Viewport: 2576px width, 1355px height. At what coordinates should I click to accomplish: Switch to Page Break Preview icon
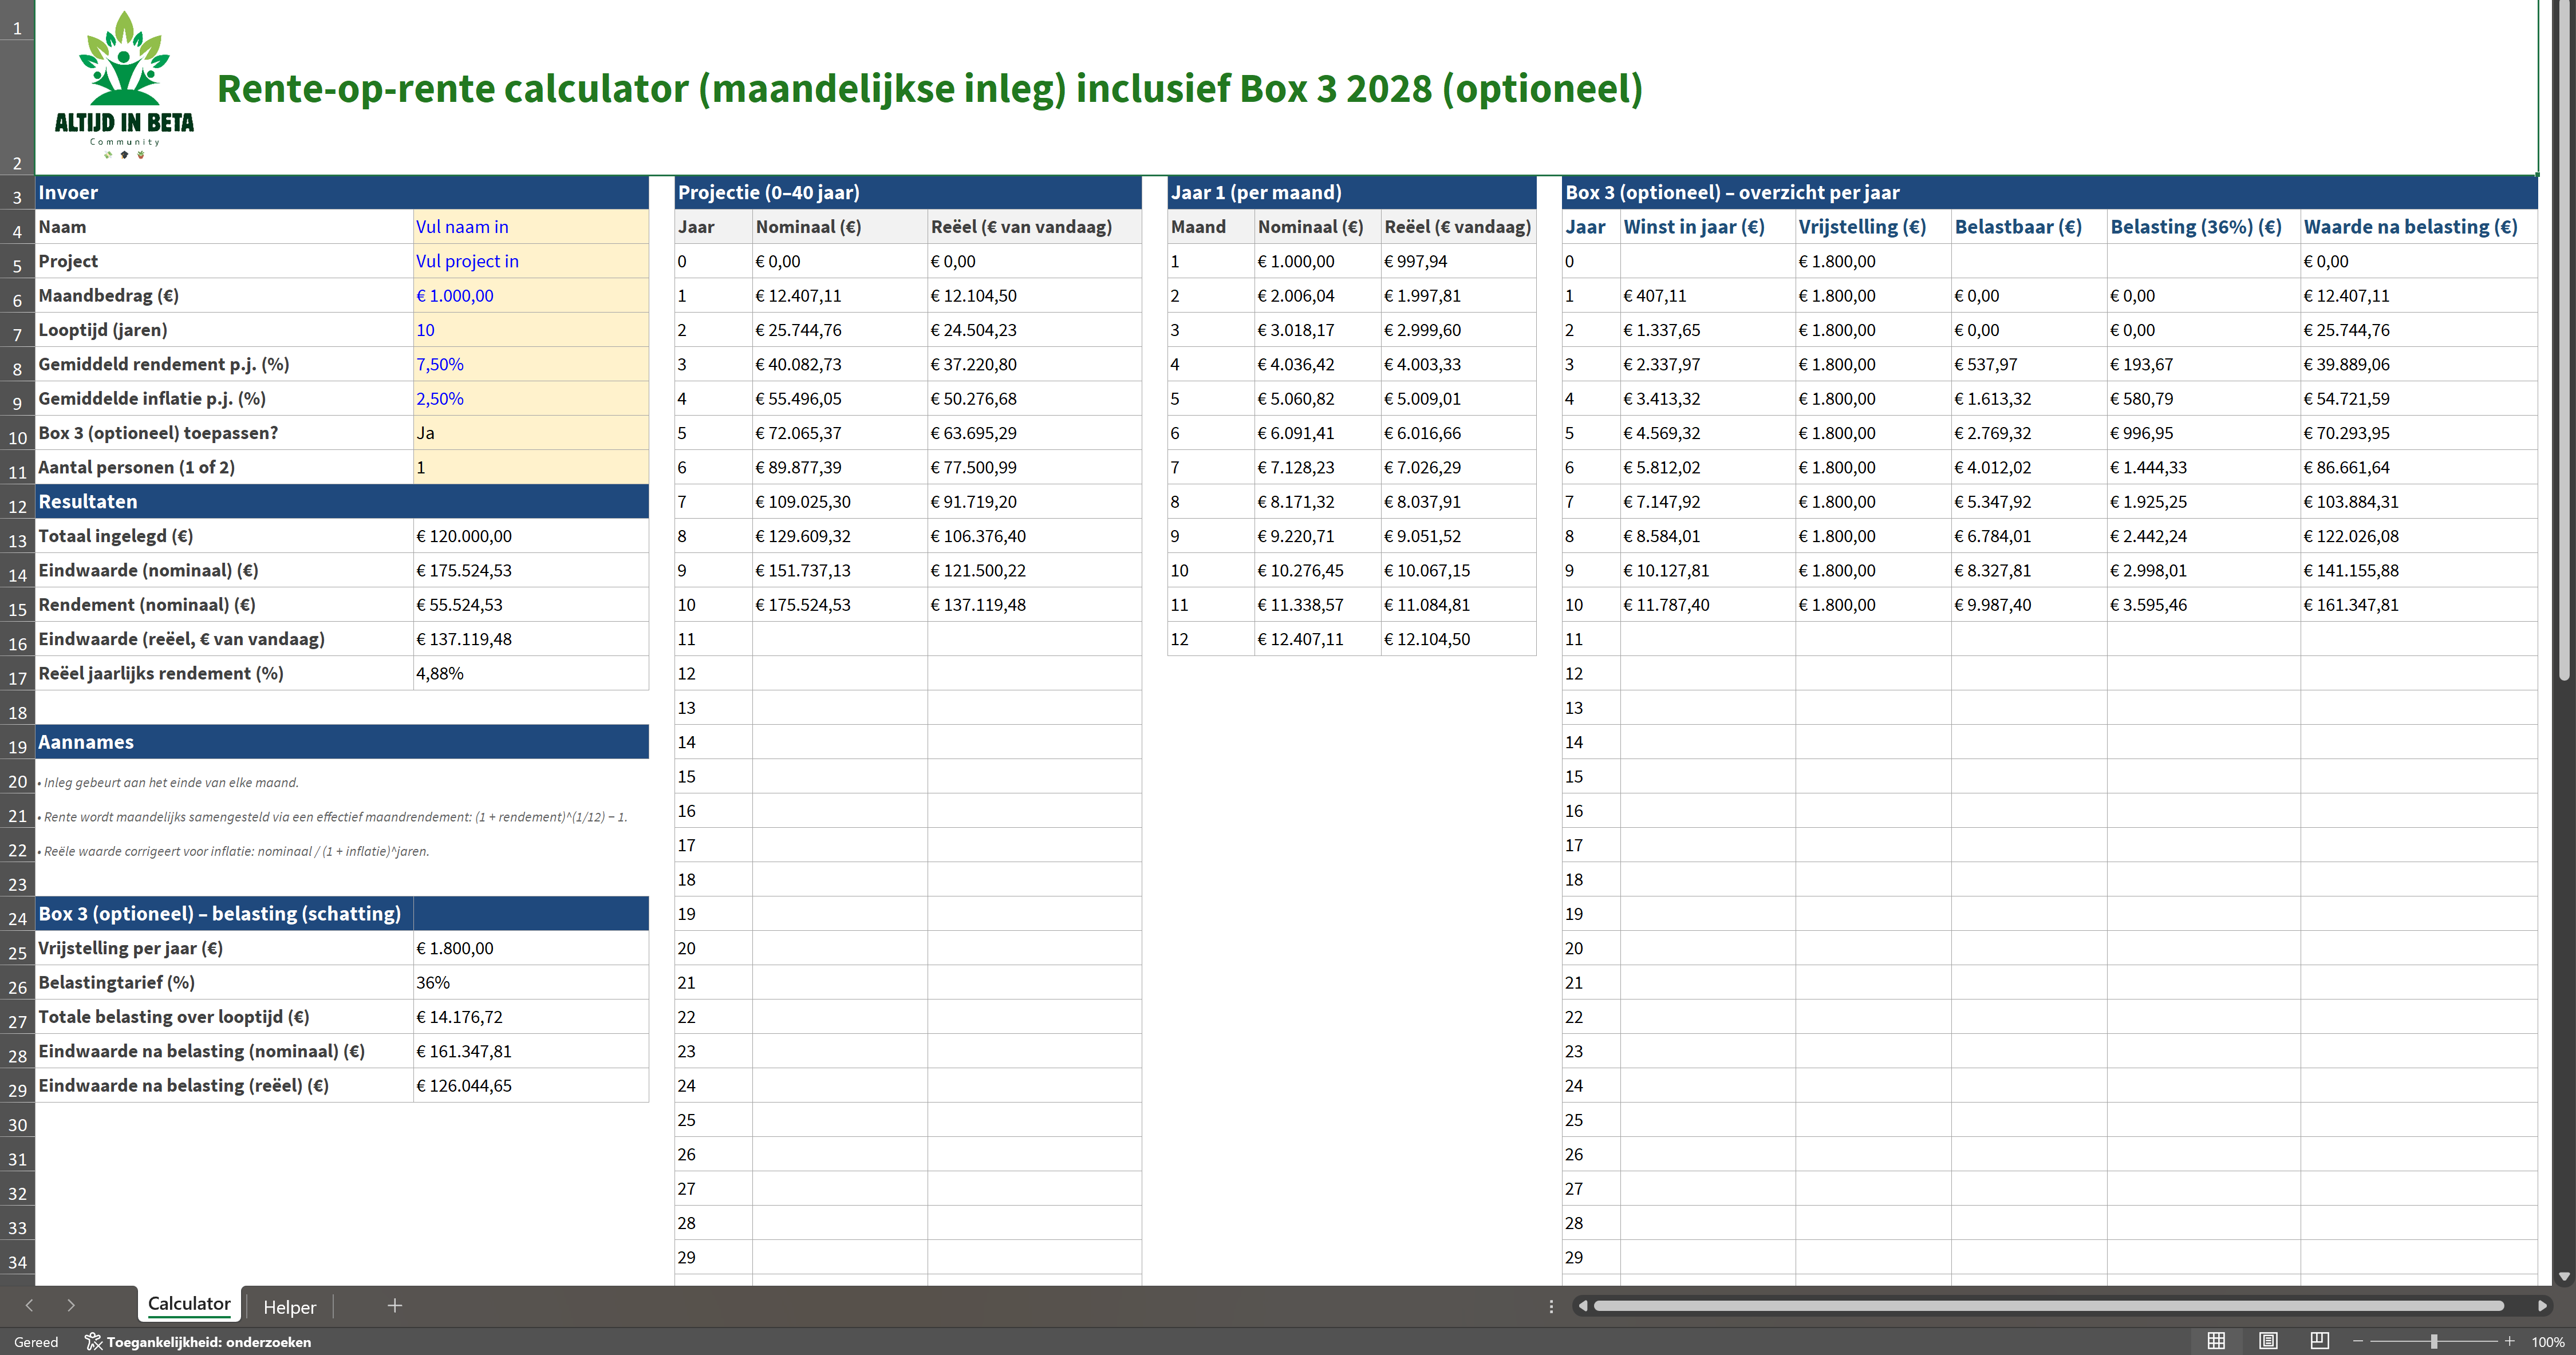pyautogui.click(x=2320, y=1341)
